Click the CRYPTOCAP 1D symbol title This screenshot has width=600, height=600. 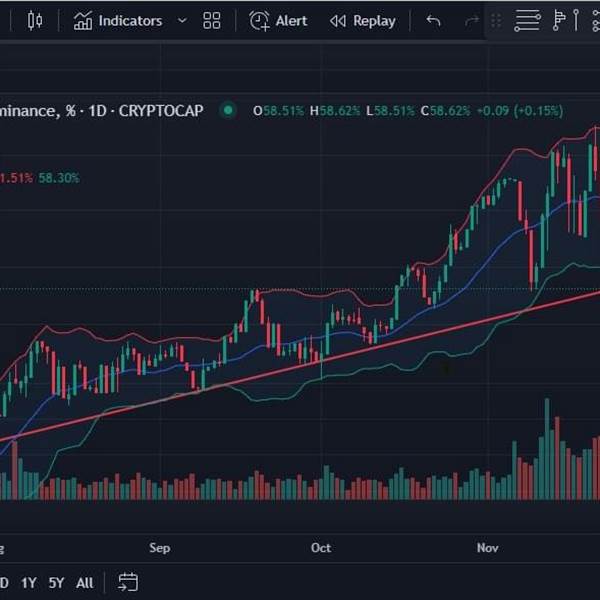101,111
